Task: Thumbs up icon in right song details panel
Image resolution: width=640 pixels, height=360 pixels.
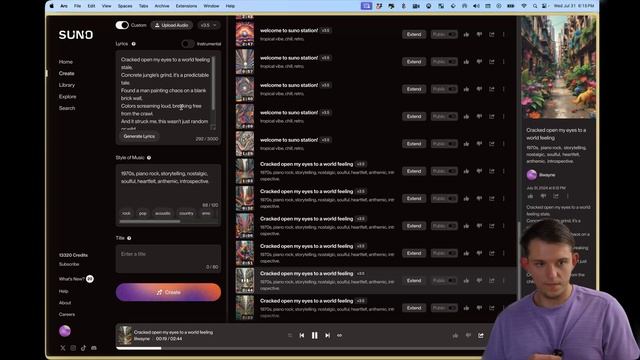Action: click(531, 196)
